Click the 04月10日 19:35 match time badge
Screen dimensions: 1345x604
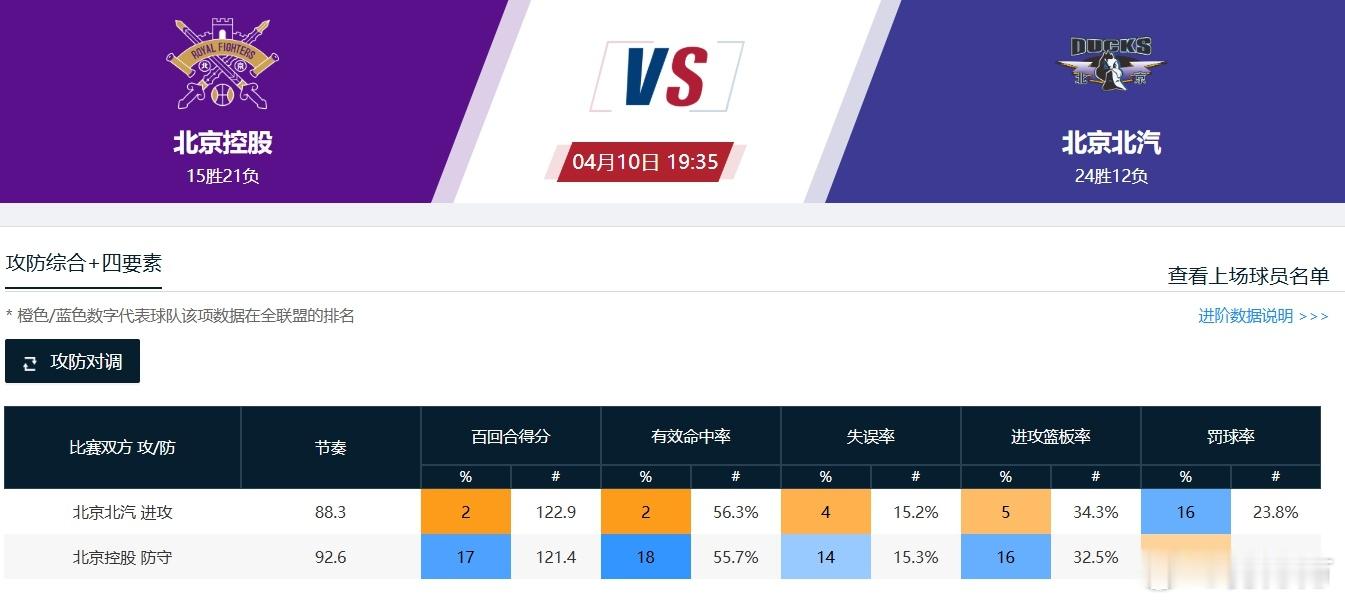coord(645,161)
